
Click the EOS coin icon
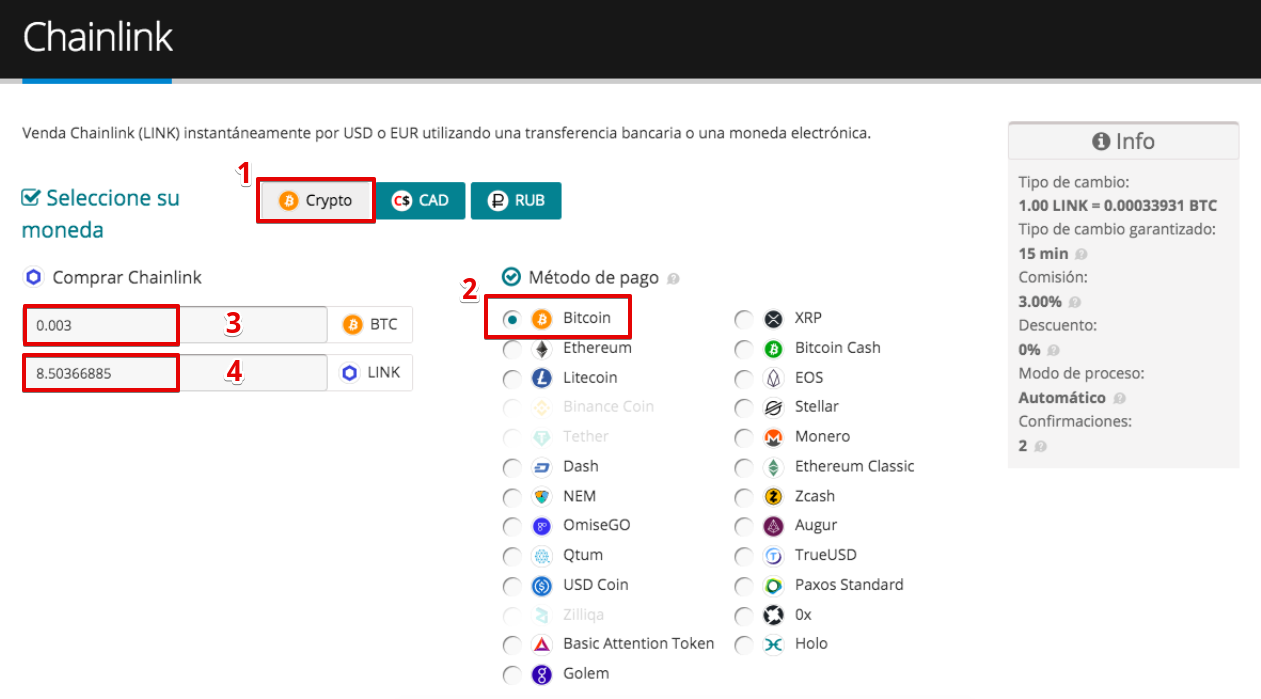click(x=773, y=379)
